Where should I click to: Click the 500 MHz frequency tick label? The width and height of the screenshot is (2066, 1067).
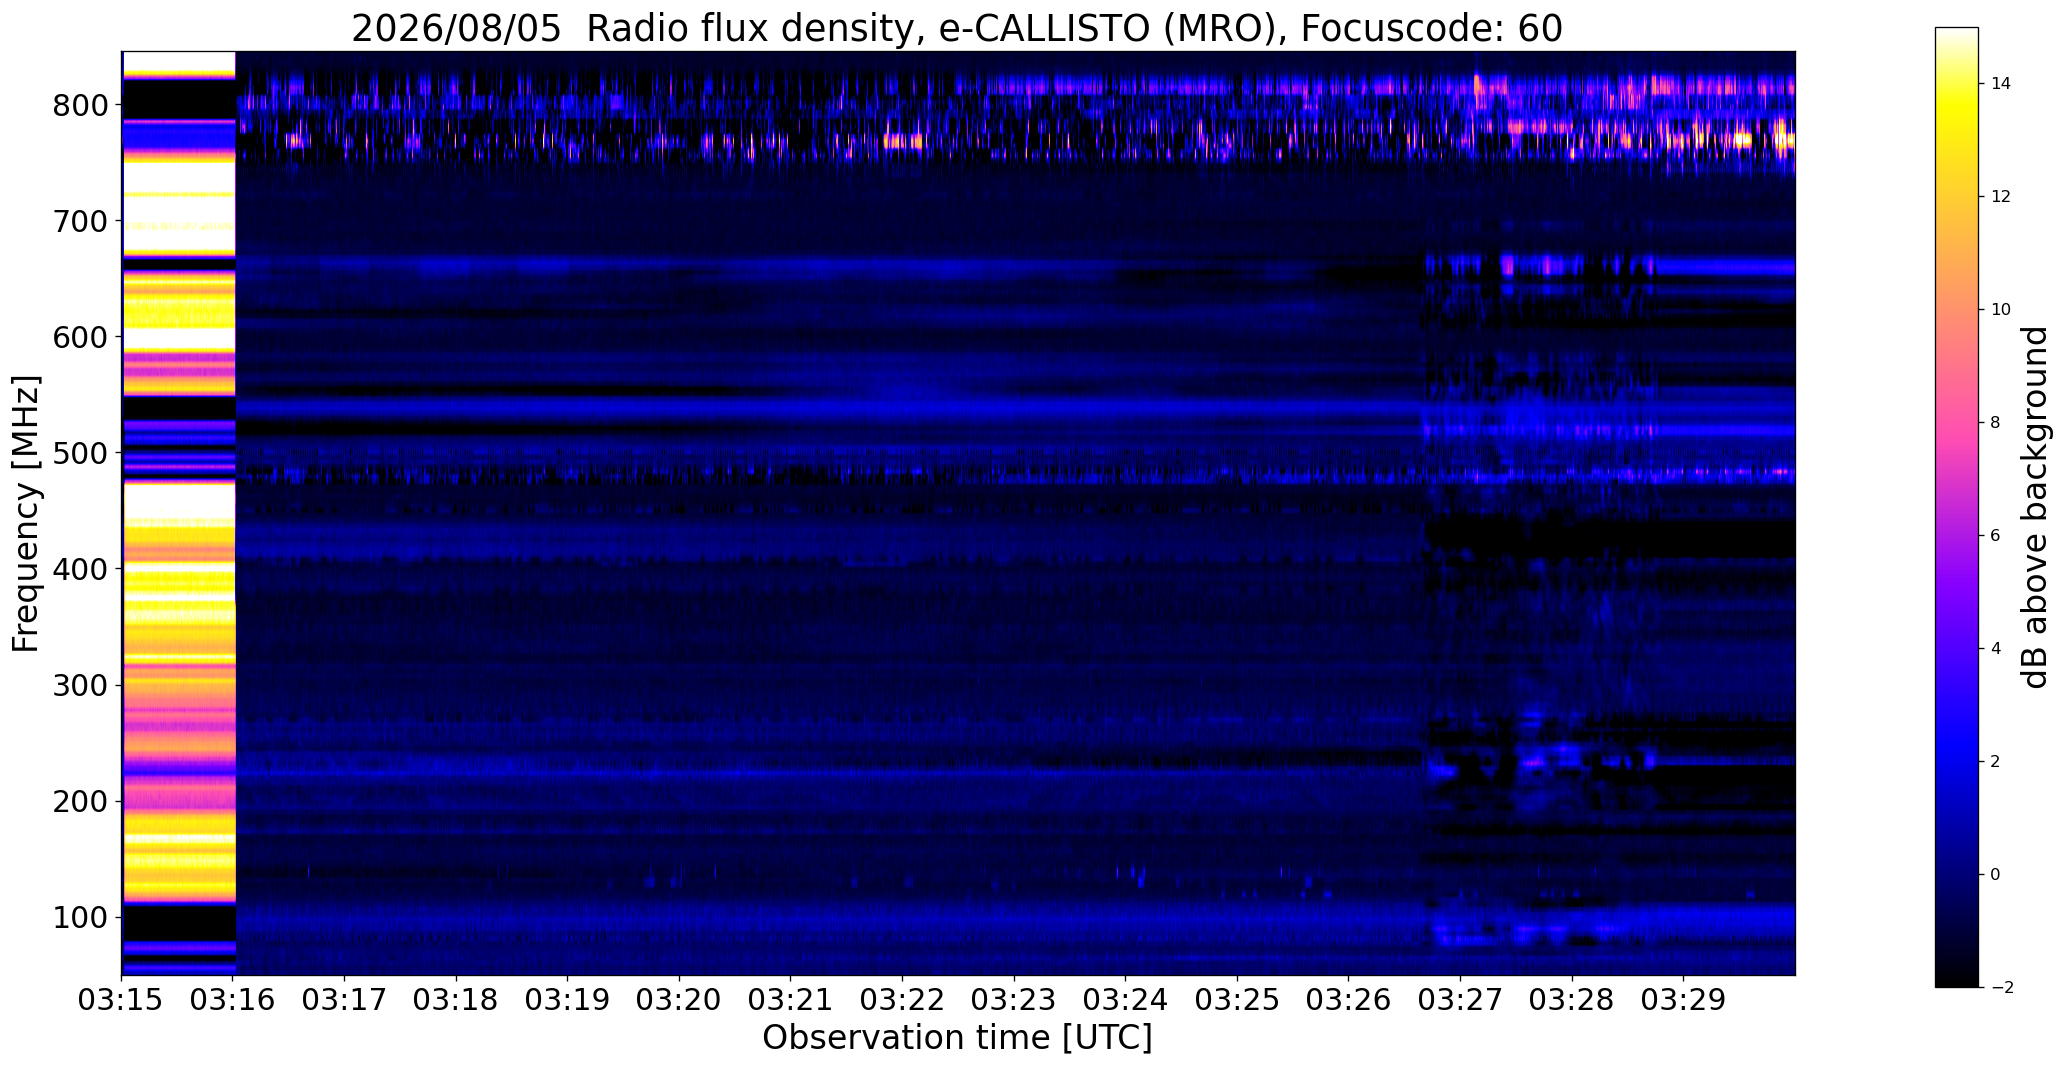[80, 453]
